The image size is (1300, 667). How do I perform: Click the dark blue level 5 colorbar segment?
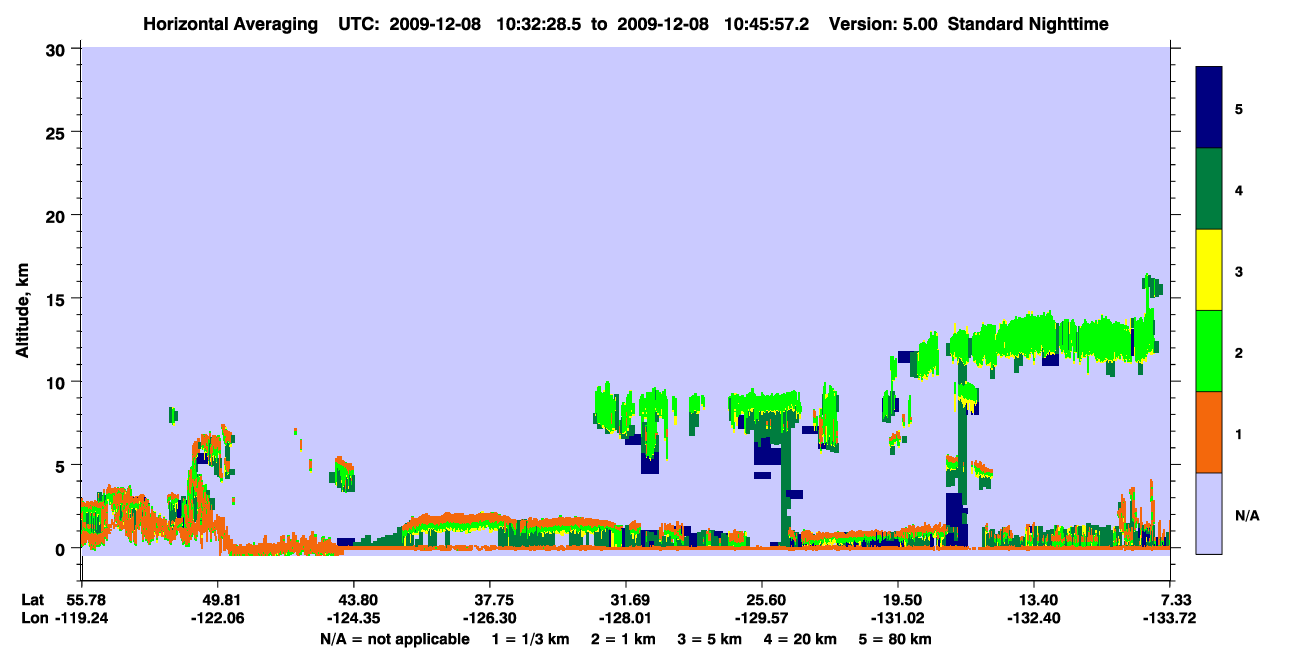[x=1209, y=108]
